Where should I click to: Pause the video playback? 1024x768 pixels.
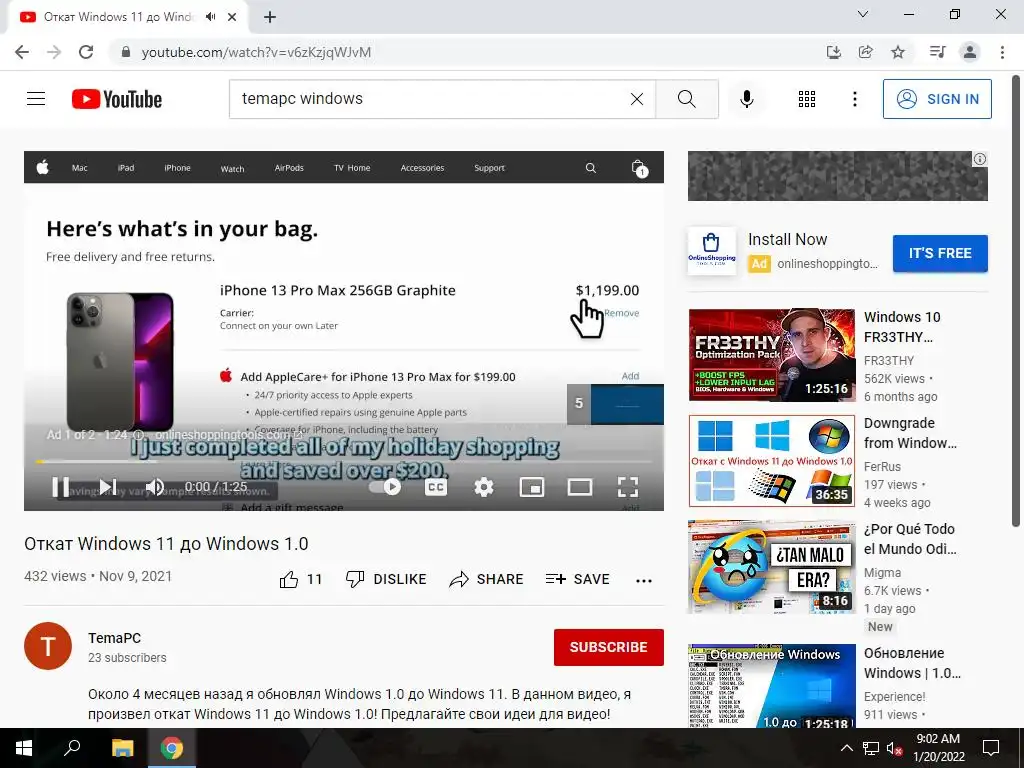pyautogui.click(x=60, y=487)
